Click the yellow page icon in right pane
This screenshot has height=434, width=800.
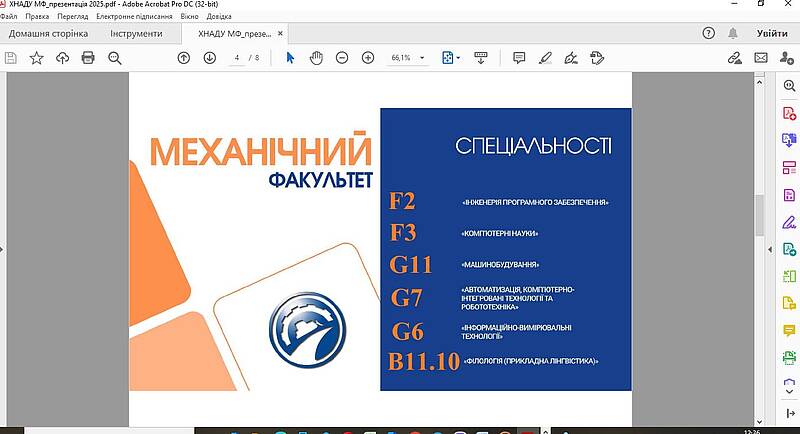(789, 303)
